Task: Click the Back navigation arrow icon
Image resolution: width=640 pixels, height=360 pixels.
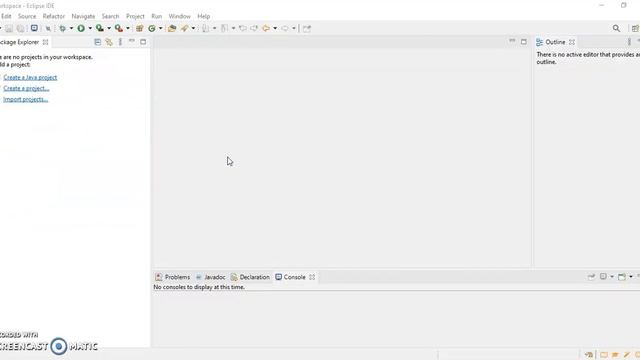Action: [266, 28]
